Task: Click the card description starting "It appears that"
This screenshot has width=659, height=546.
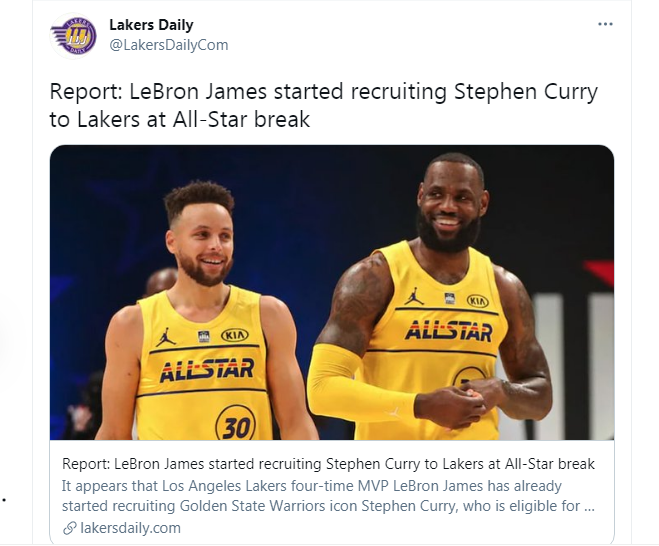Action: click(x=328, y=496)
